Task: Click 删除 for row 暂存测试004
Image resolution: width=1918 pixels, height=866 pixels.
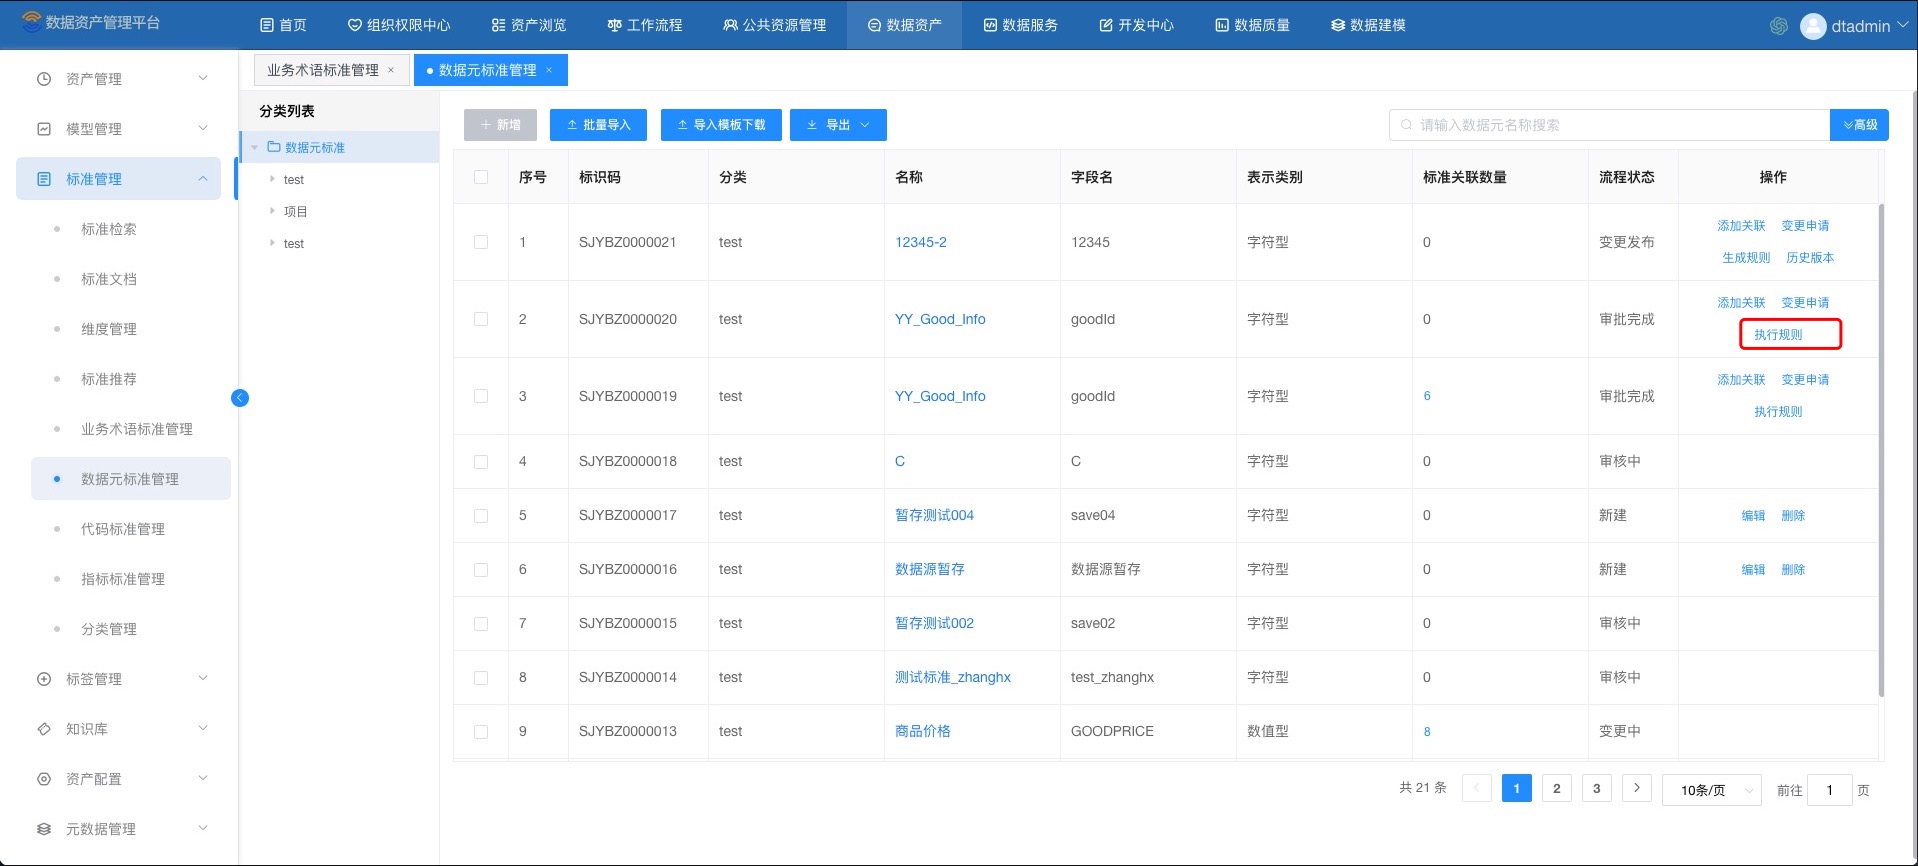Action: [1793, 516]
